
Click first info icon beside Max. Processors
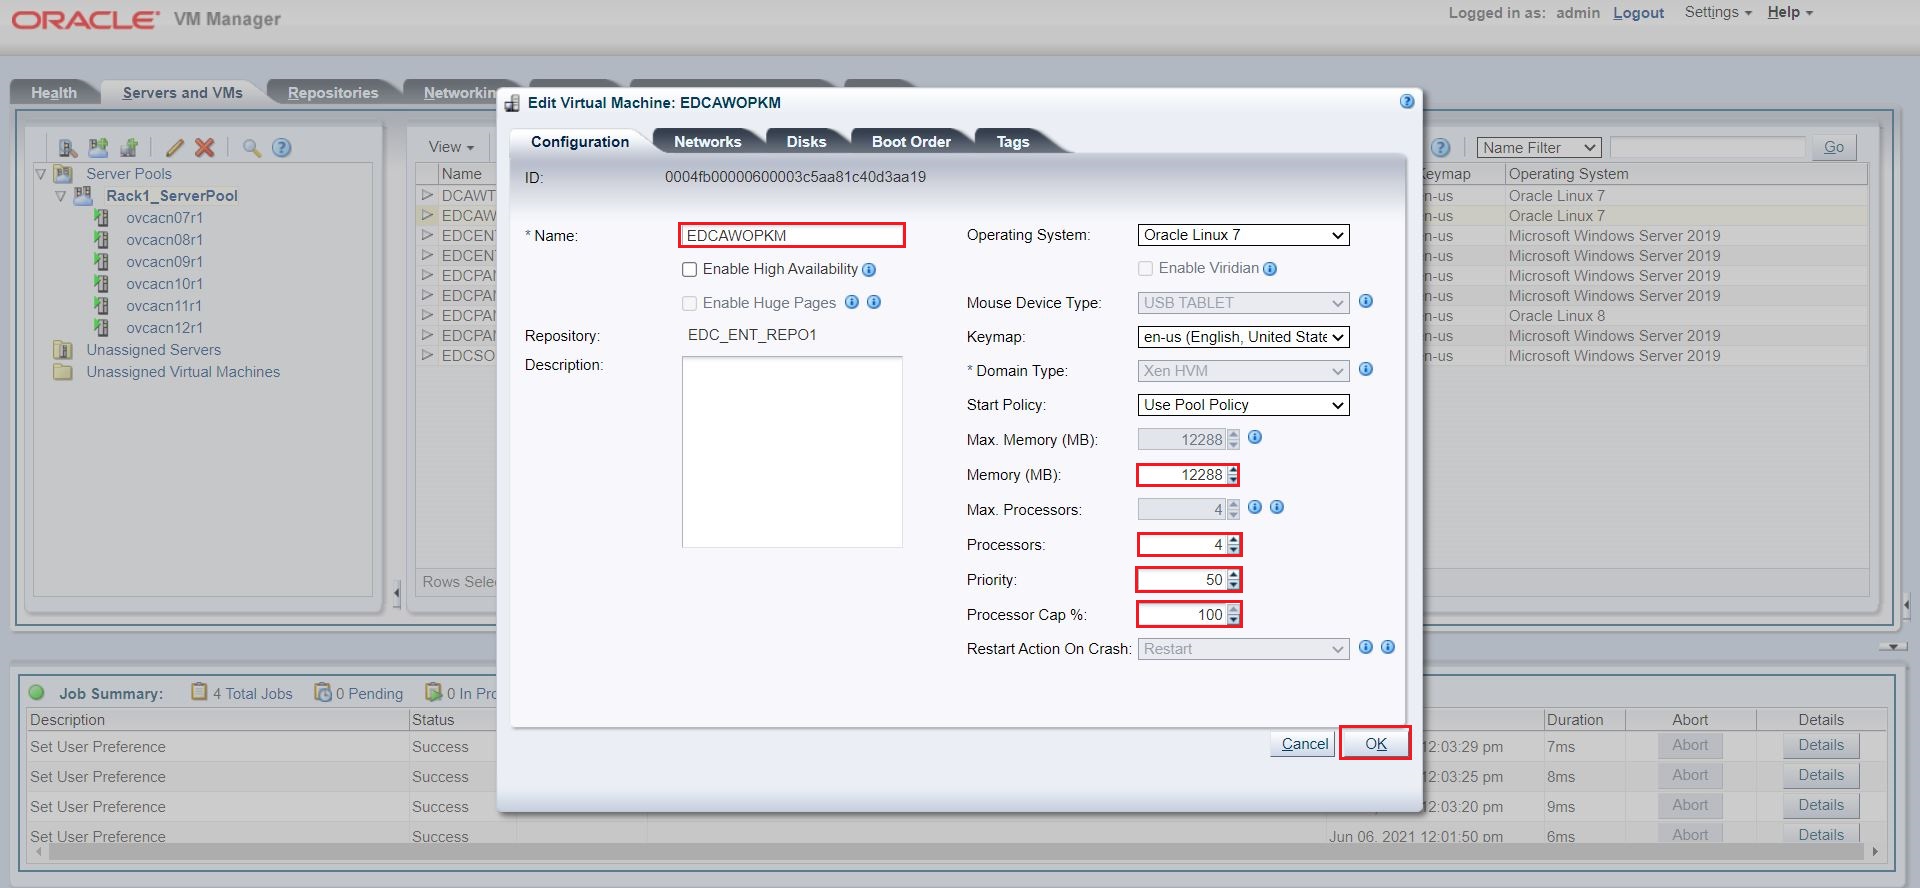pyautogui.click(x=1255, y=507)
